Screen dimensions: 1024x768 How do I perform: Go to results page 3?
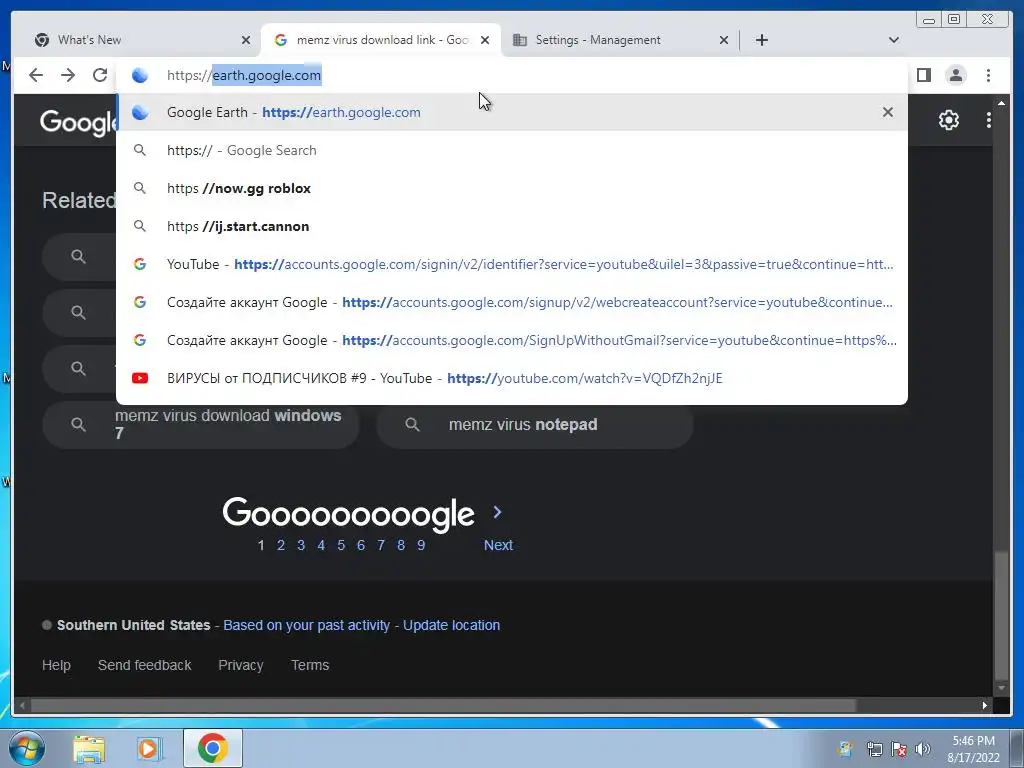(301, 545)
